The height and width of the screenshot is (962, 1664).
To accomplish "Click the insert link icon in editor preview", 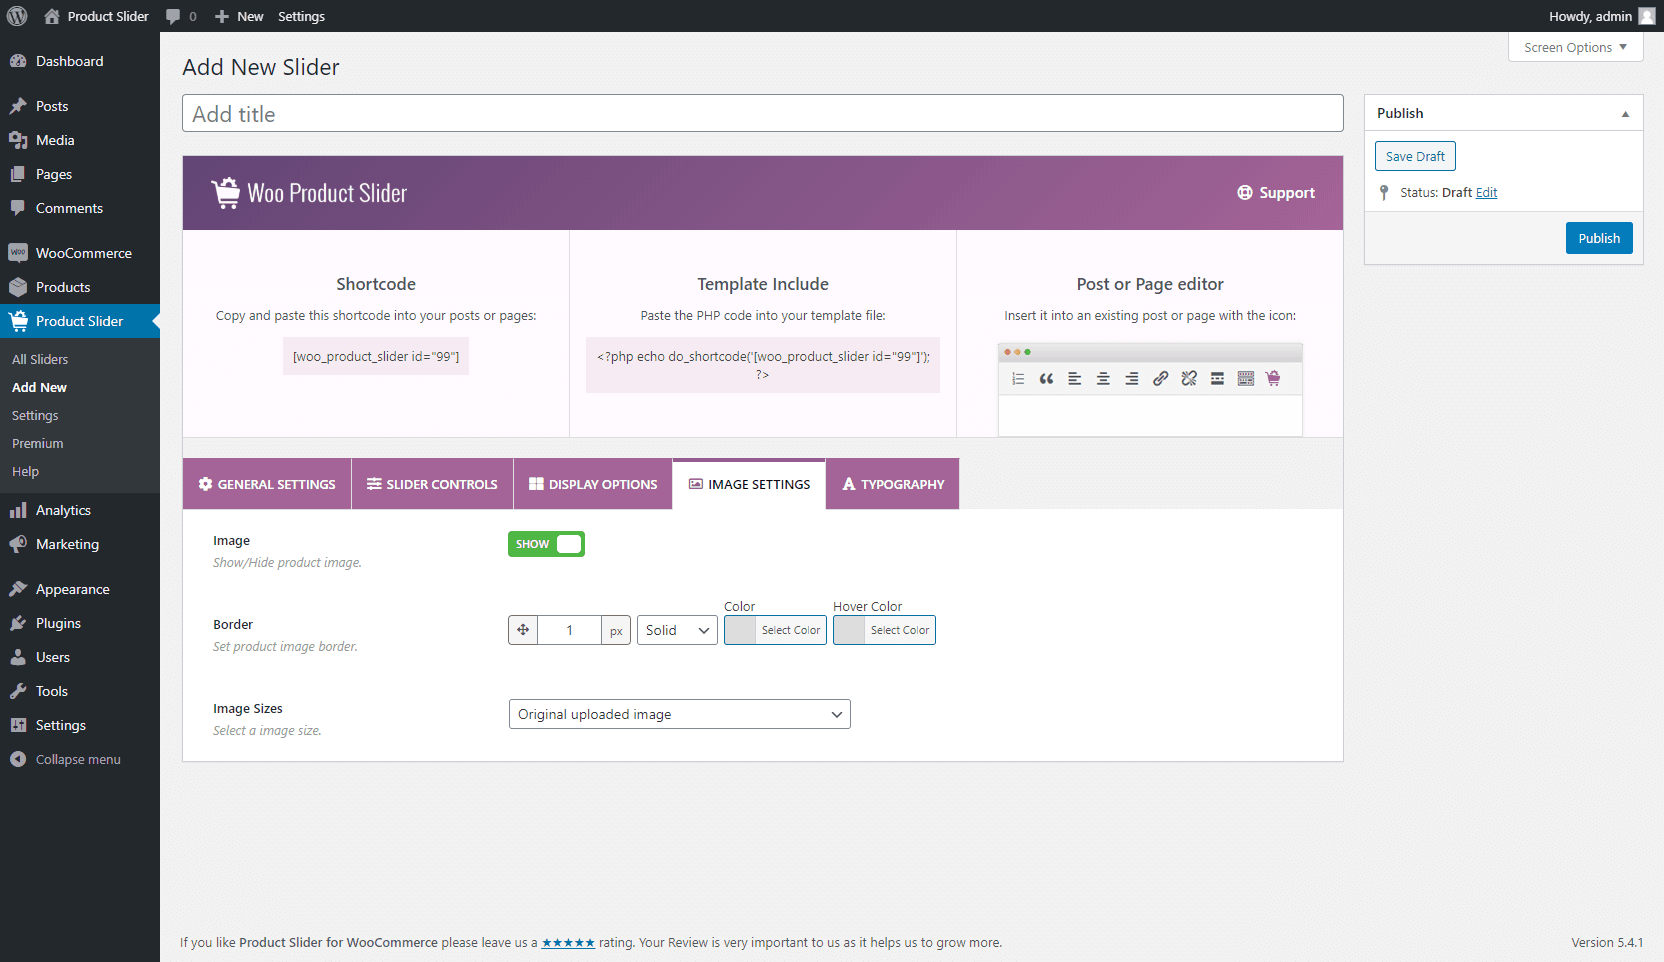I will tap(1160, 378).
